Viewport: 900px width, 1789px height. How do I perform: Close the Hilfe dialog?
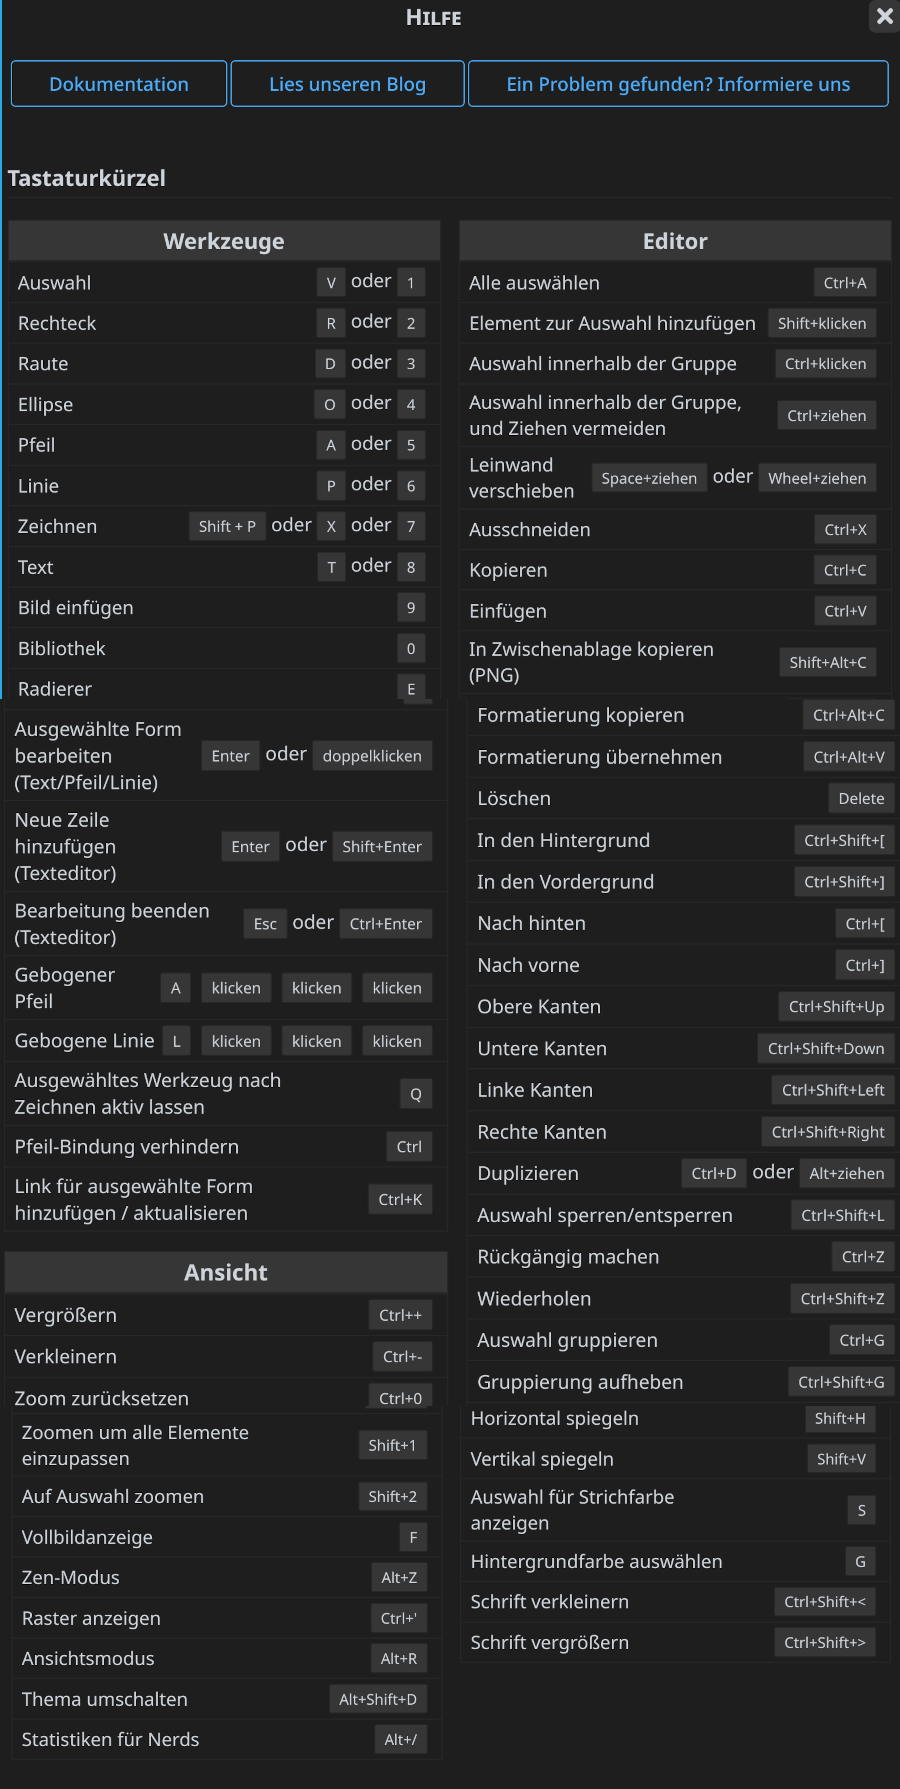[884, 16]
